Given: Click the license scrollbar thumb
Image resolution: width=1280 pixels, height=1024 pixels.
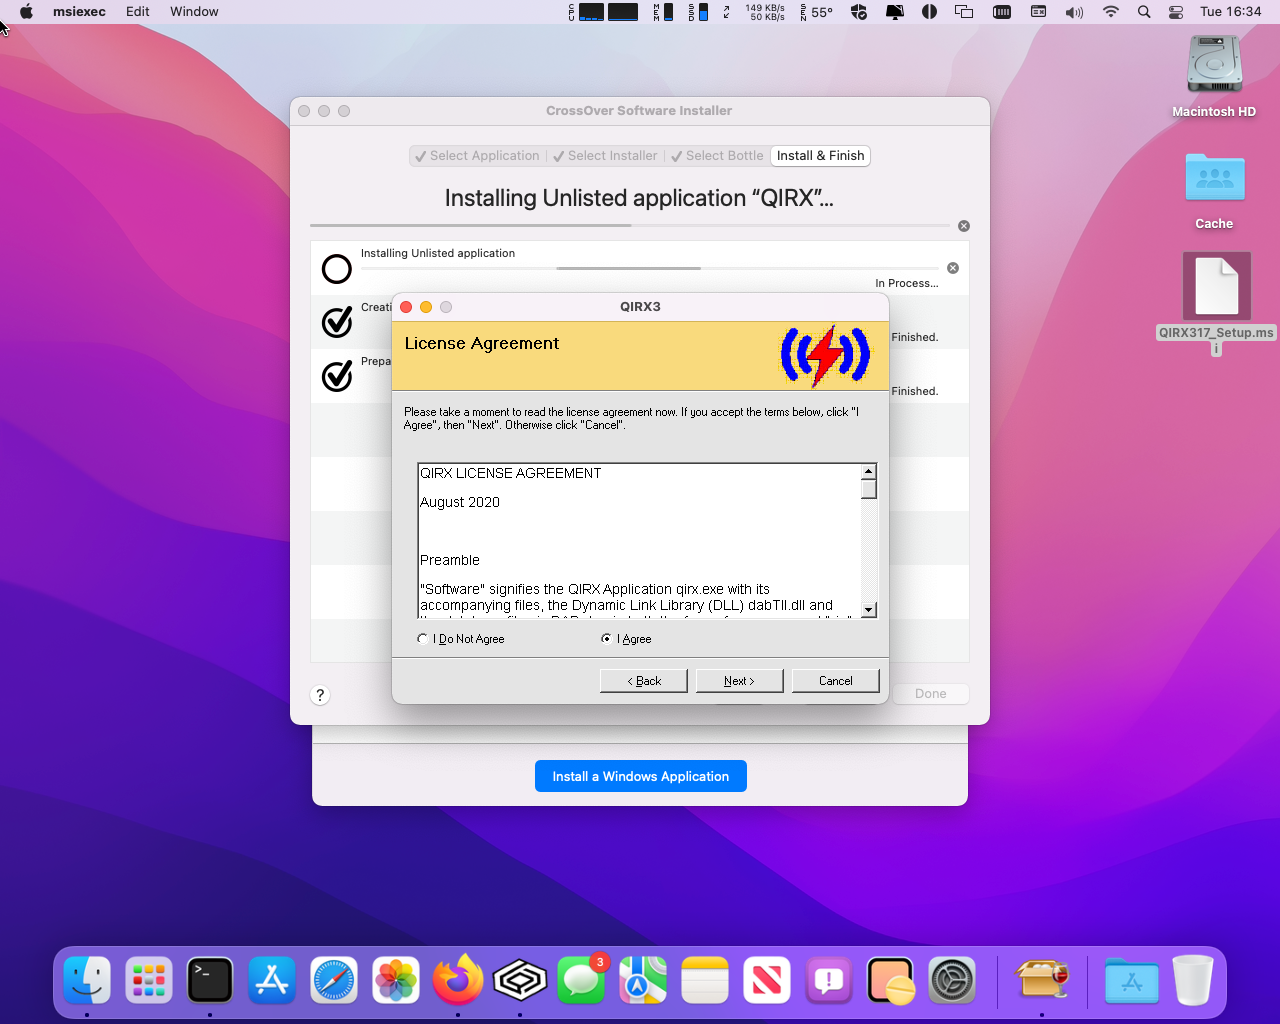Looking at the screenshot, I should pos(868,489).
